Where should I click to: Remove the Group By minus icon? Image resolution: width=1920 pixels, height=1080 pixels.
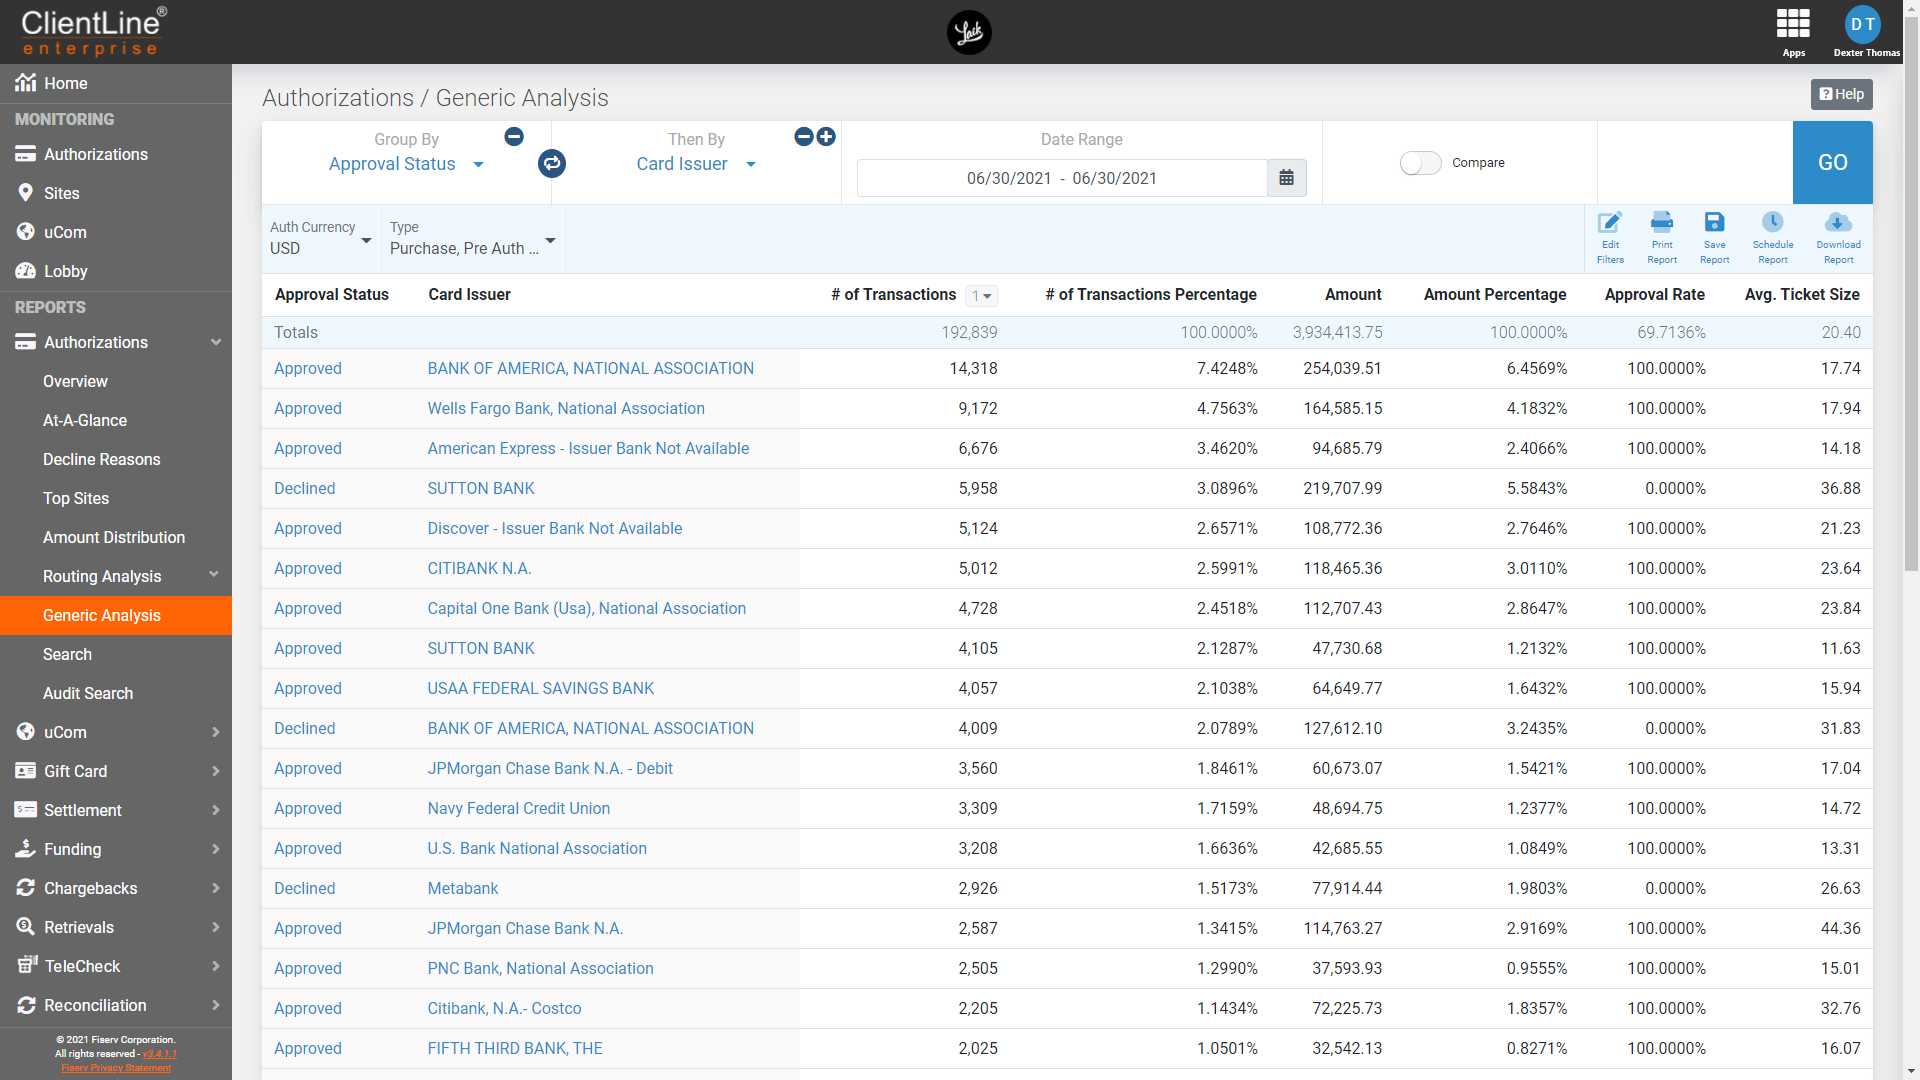[x=514, y=137]
